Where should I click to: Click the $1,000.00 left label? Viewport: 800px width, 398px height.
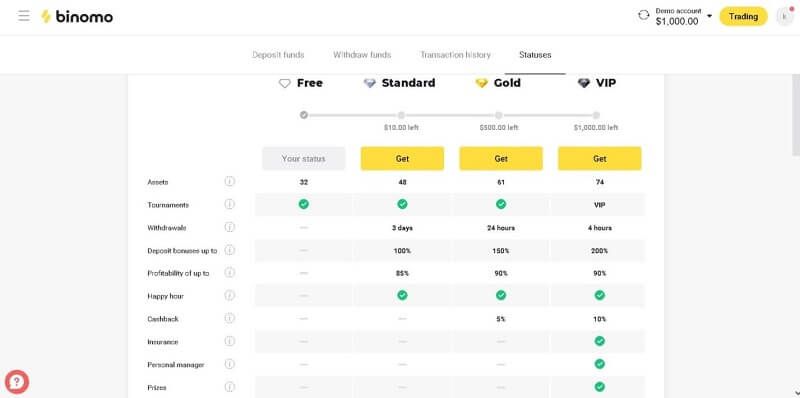coord(596,128)
